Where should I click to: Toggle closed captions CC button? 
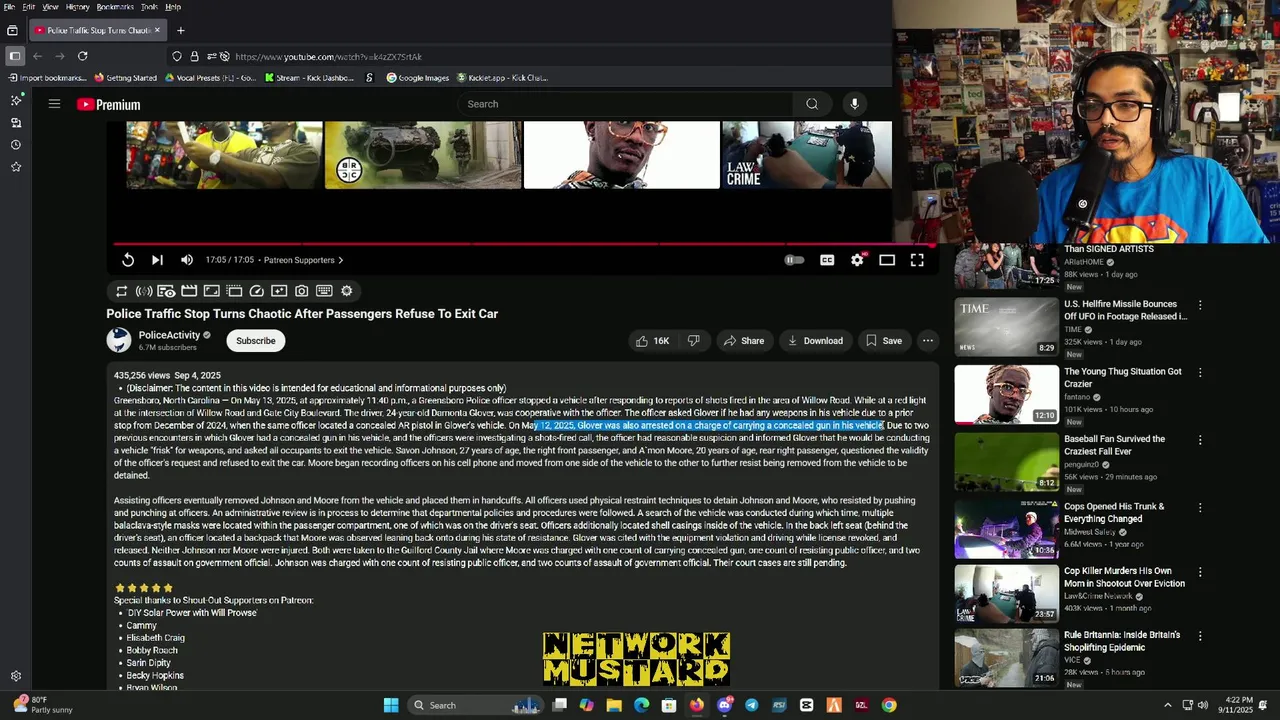coord(827,260)
